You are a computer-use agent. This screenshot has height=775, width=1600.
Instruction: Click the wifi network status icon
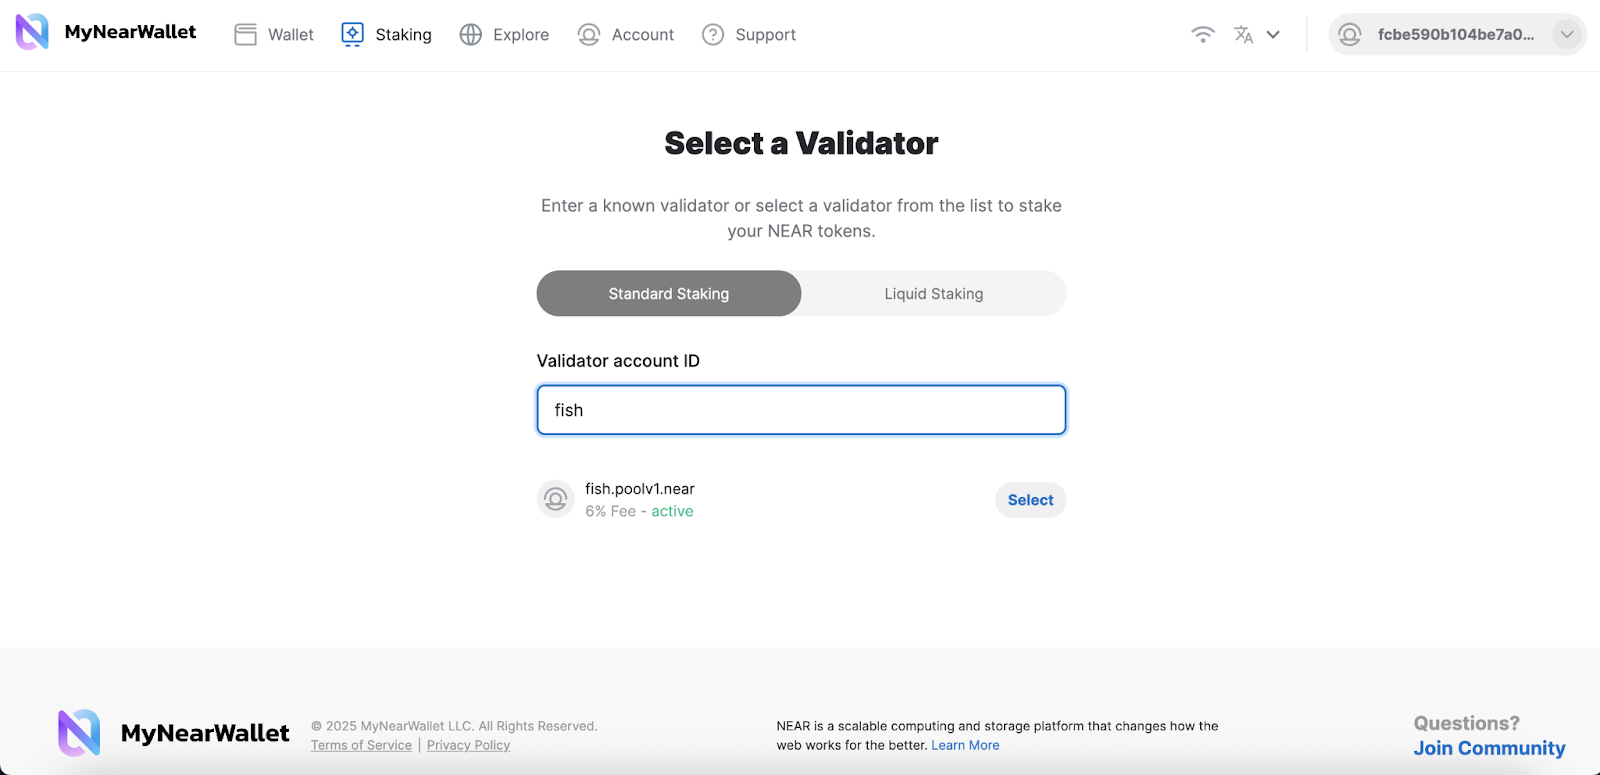[x=1203, y=35]
